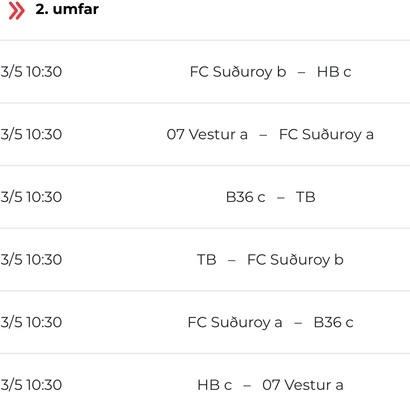The height and width of the screenshot is (410, 410).
Task: Click the red double-chevron icon
Action: (16, 10)
